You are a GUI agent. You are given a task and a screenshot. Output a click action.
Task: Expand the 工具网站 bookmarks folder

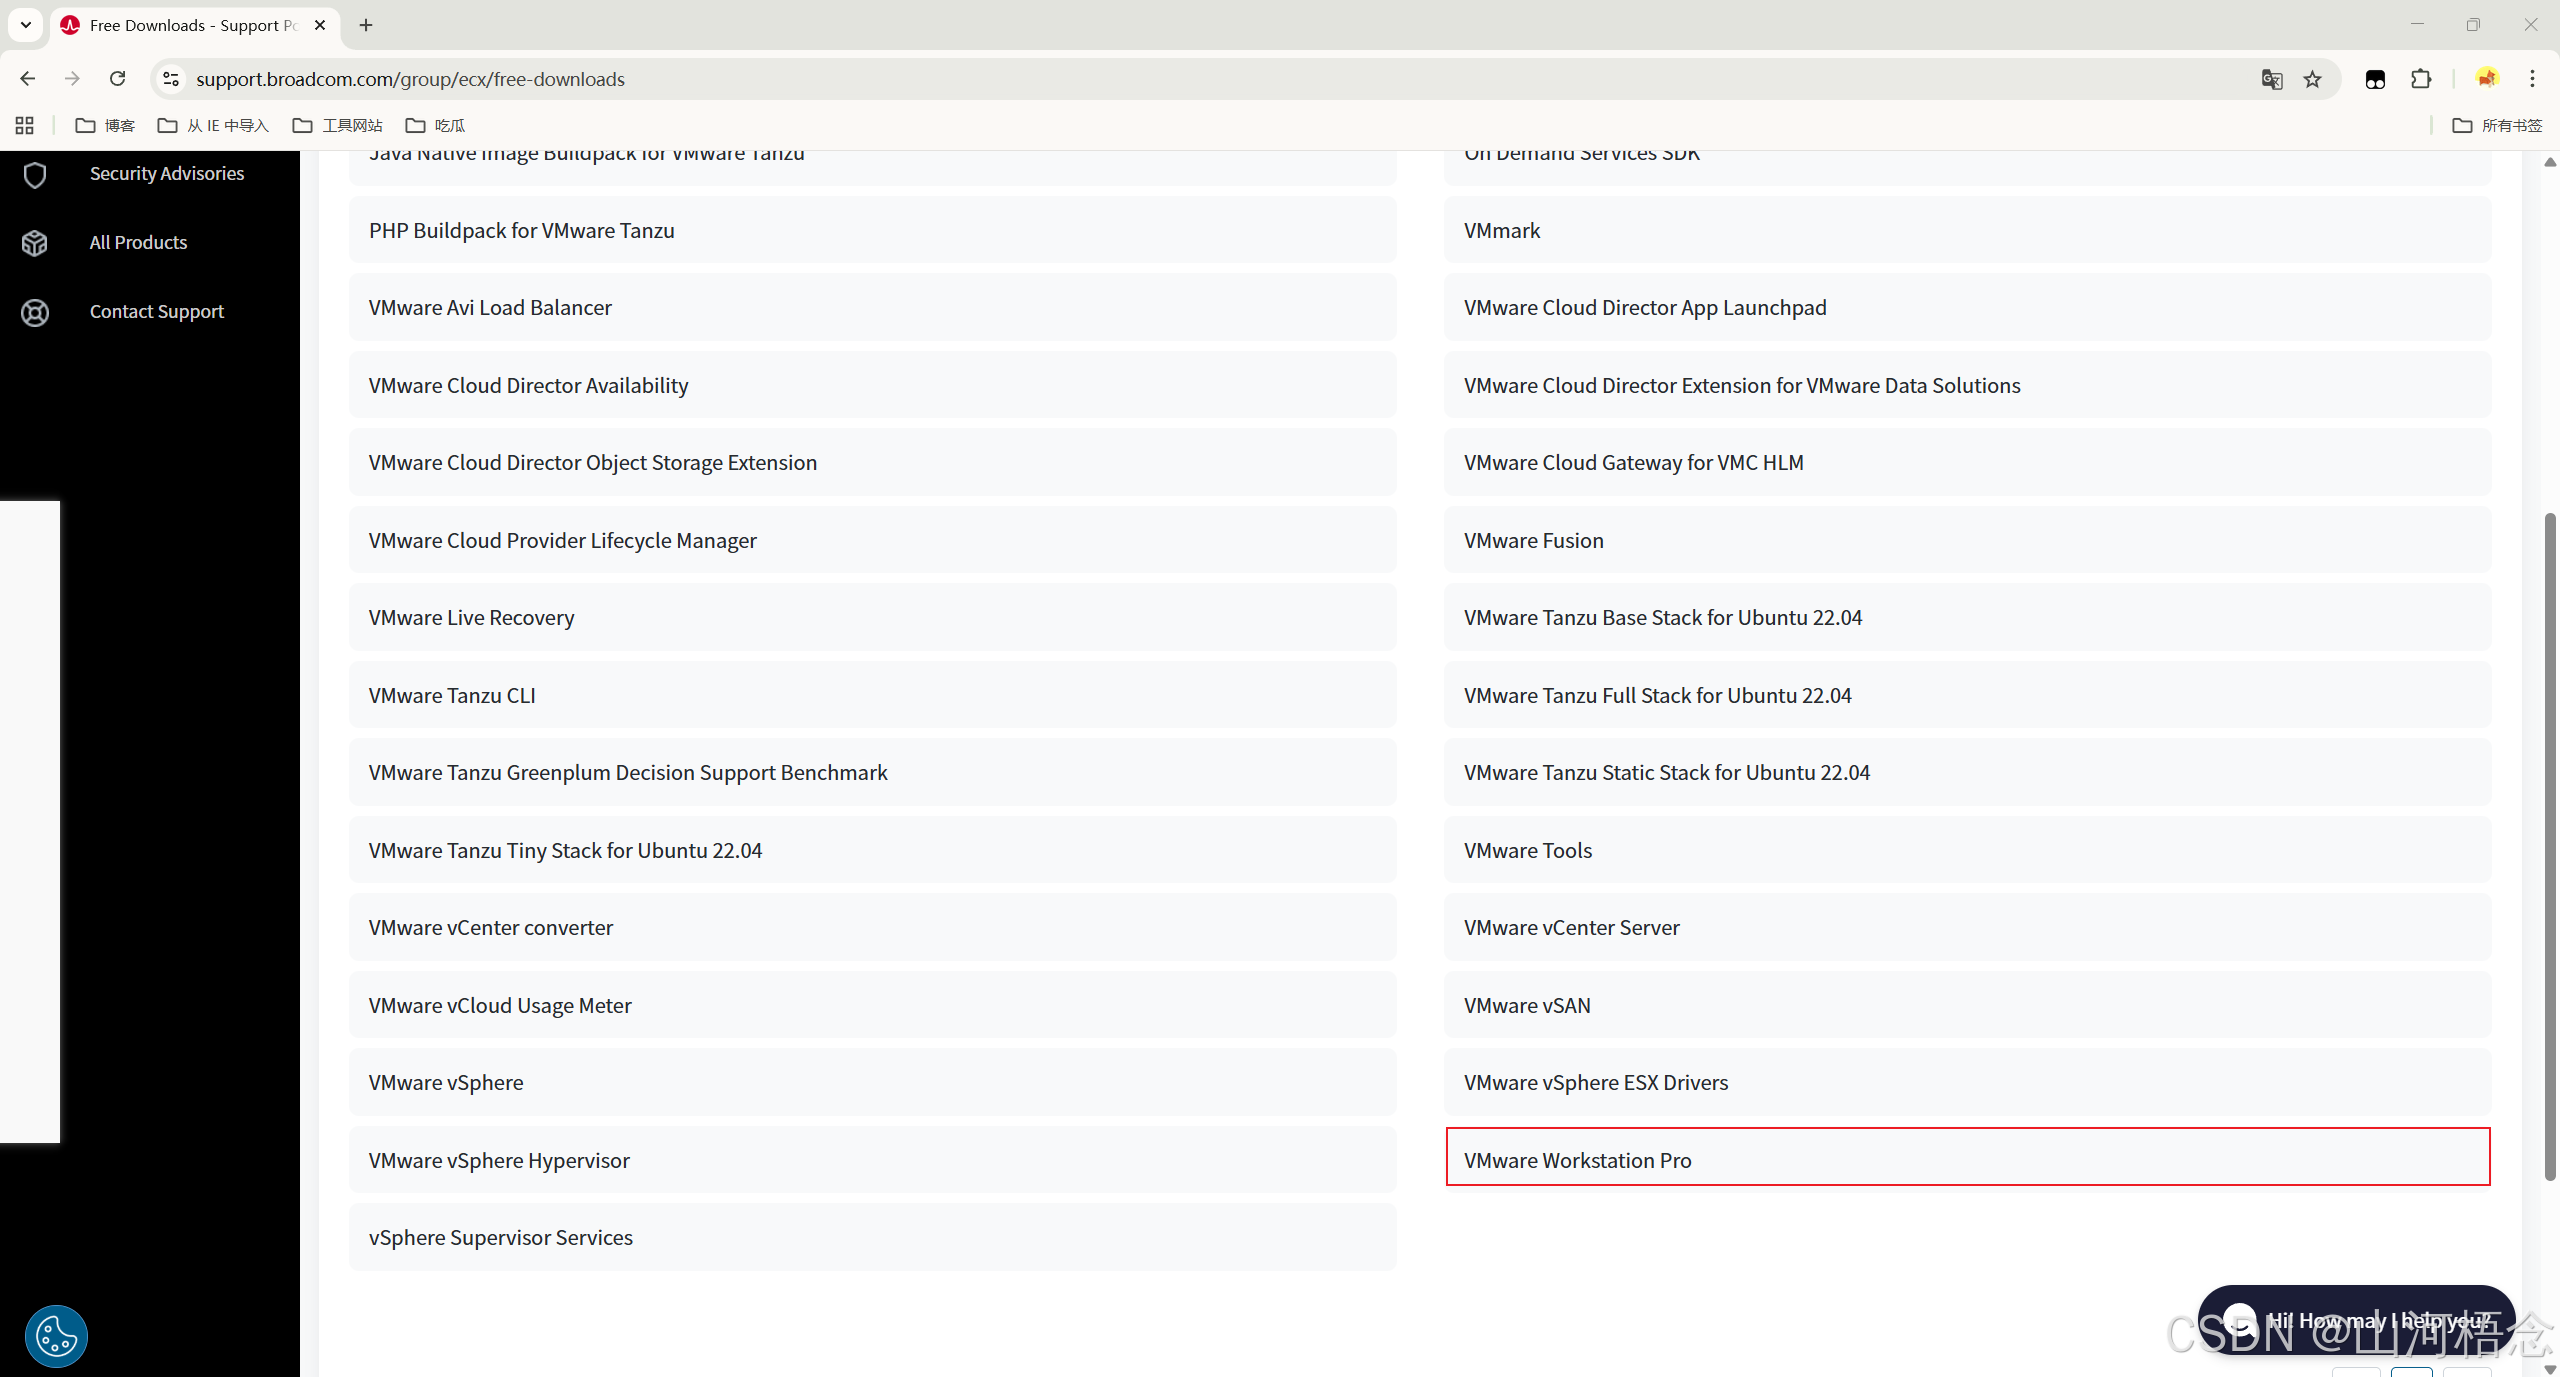(337, 125)
